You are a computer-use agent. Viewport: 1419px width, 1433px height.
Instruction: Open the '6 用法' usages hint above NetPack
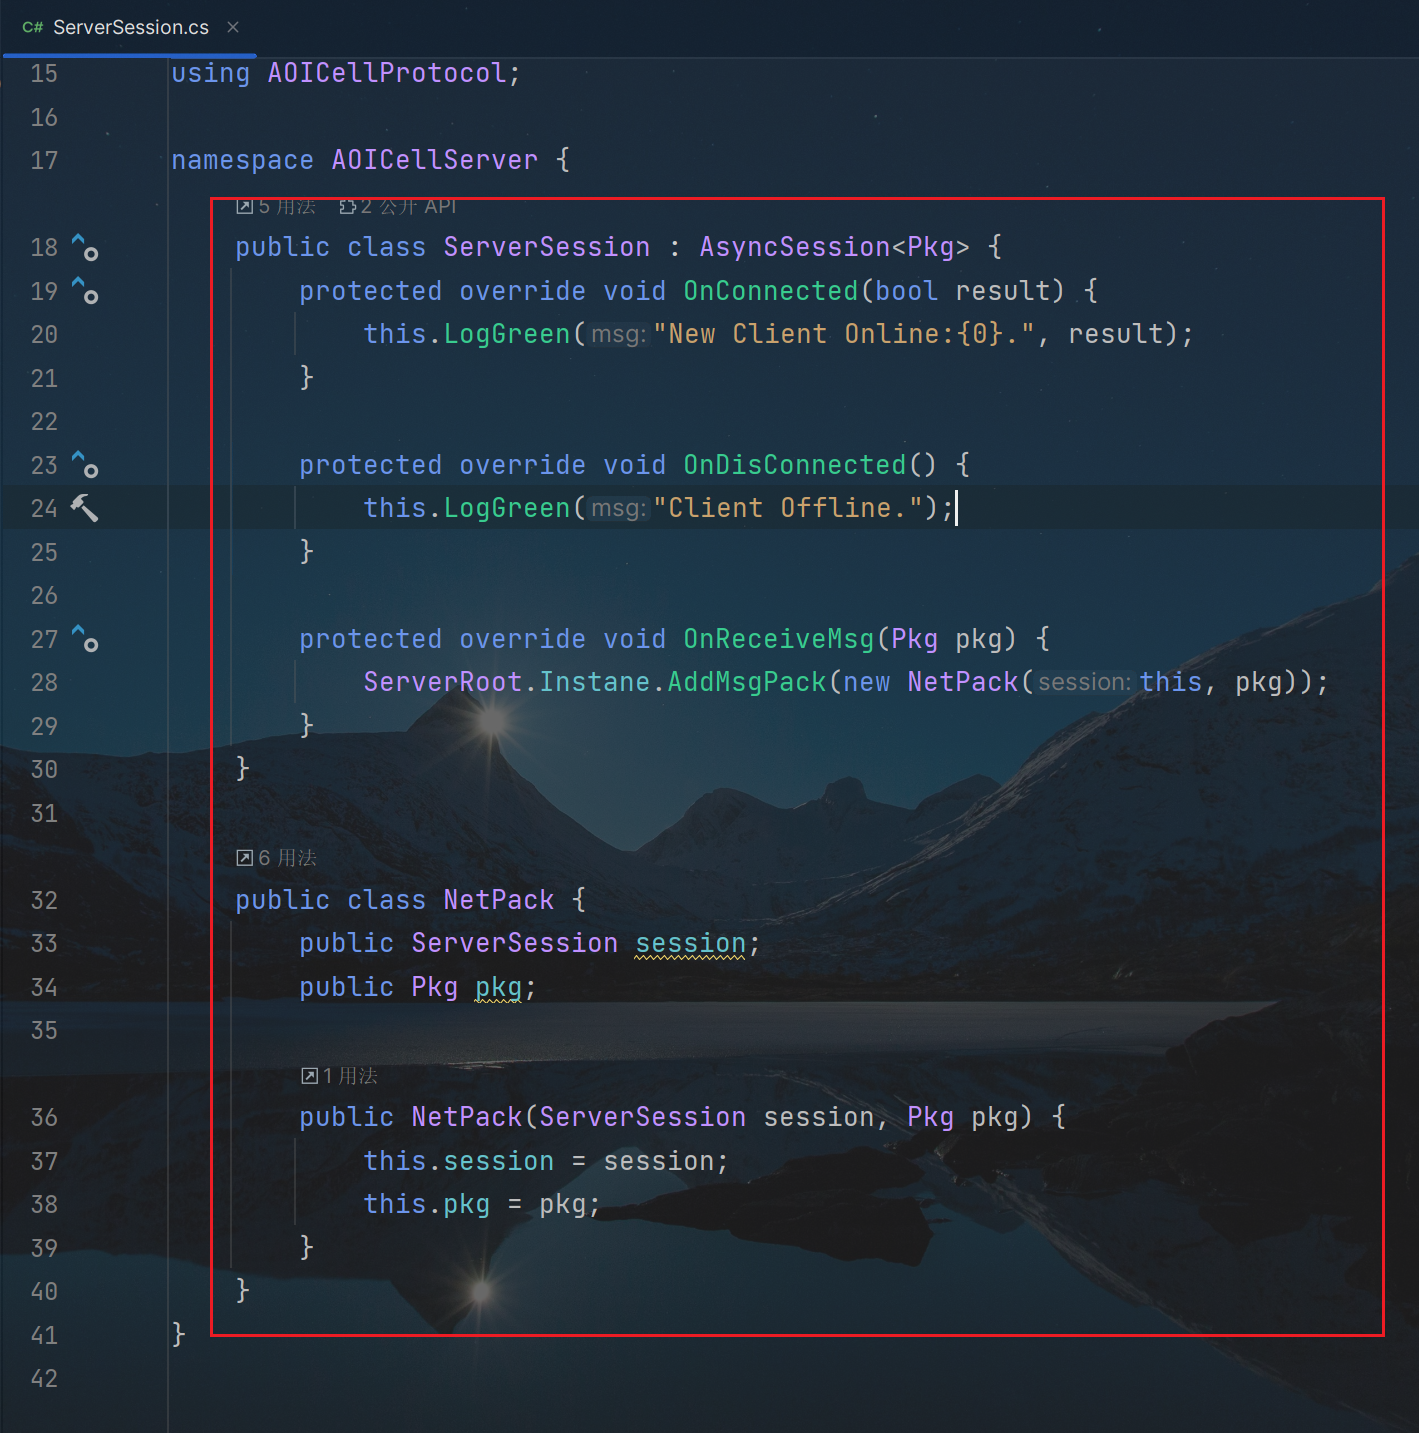pyautogui.click(x=276, y=858)
